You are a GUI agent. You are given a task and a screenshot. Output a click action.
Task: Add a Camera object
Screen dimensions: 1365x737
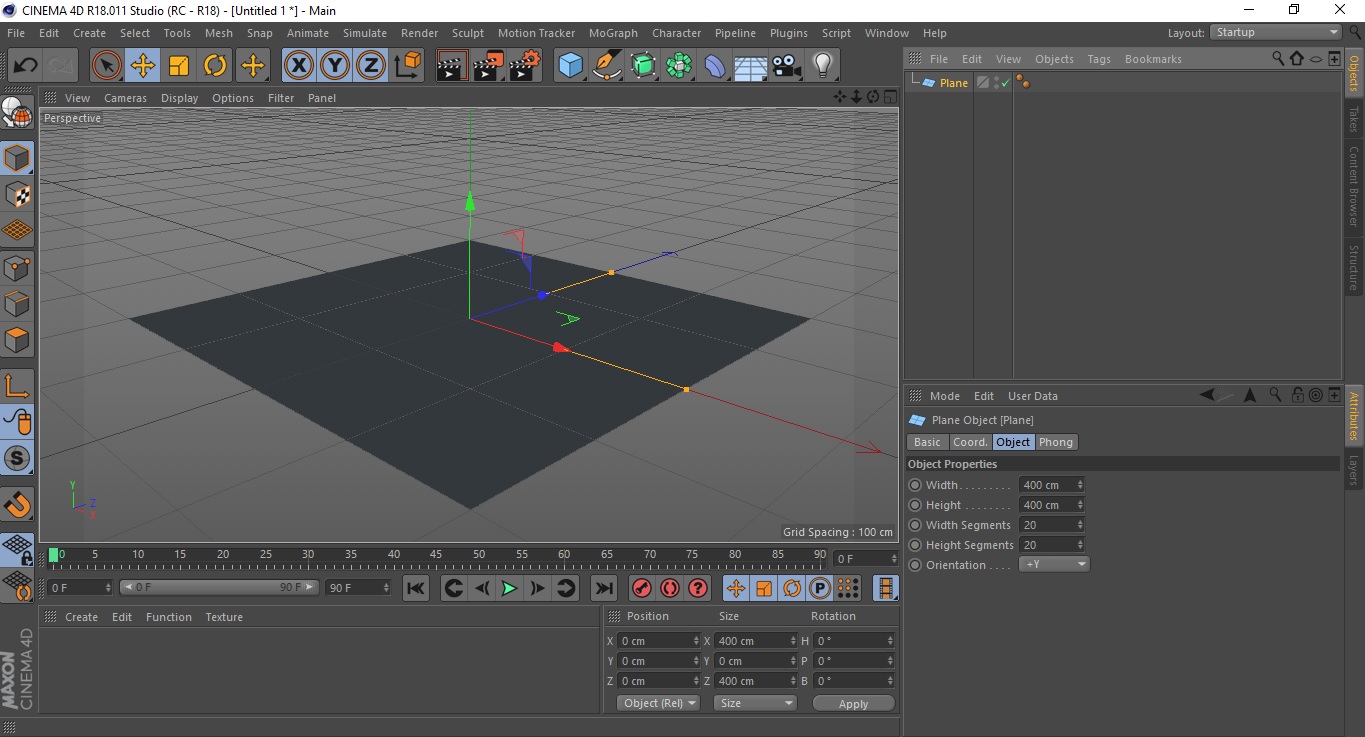[787, 66]
